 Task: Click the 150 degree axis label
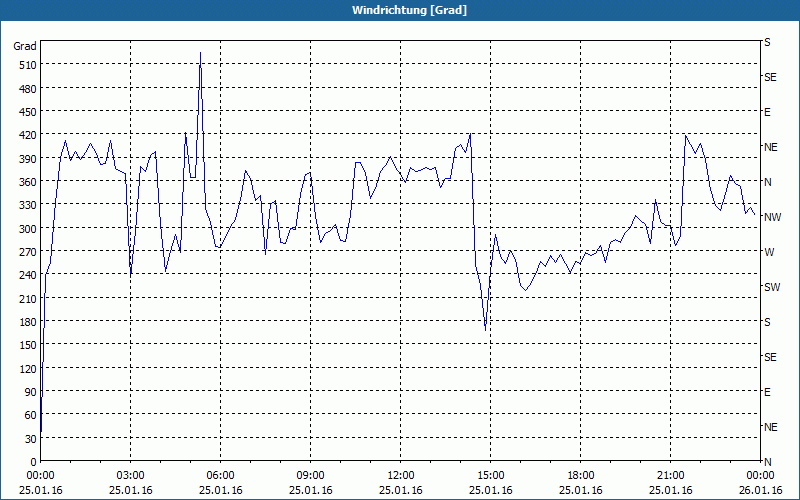tap(28, 345)
